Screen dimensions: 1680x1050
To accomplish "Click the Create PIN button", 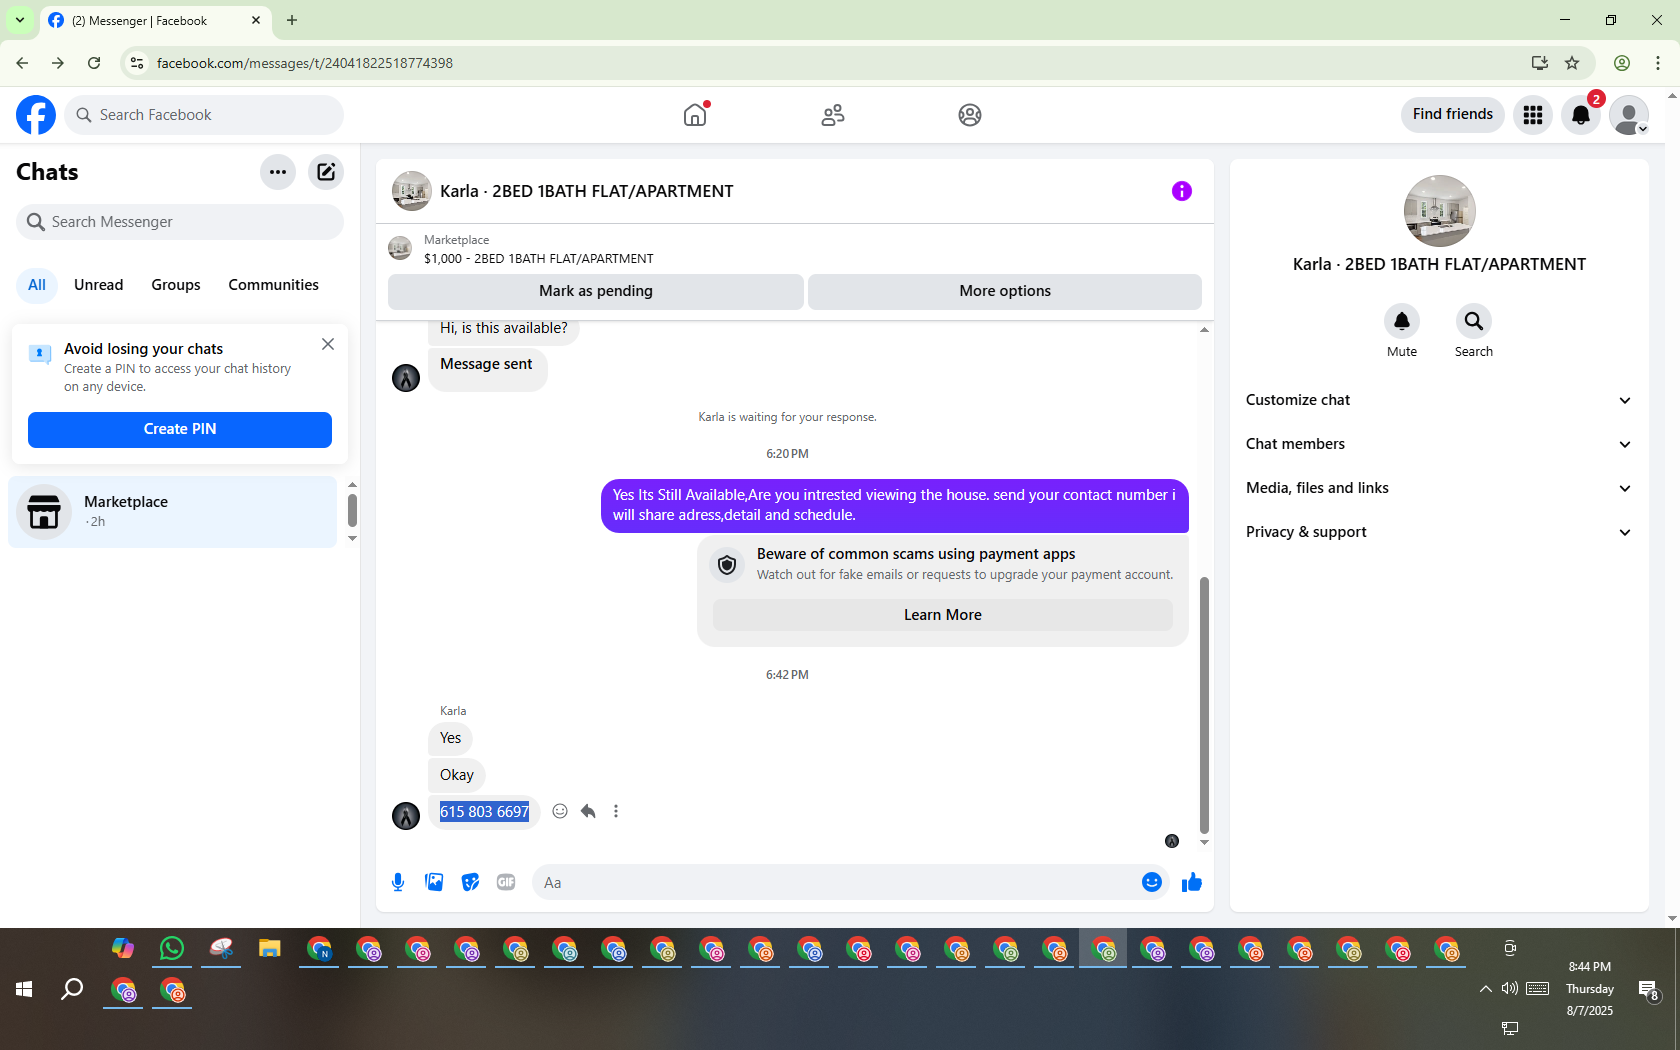I will [x=180, y=430].
